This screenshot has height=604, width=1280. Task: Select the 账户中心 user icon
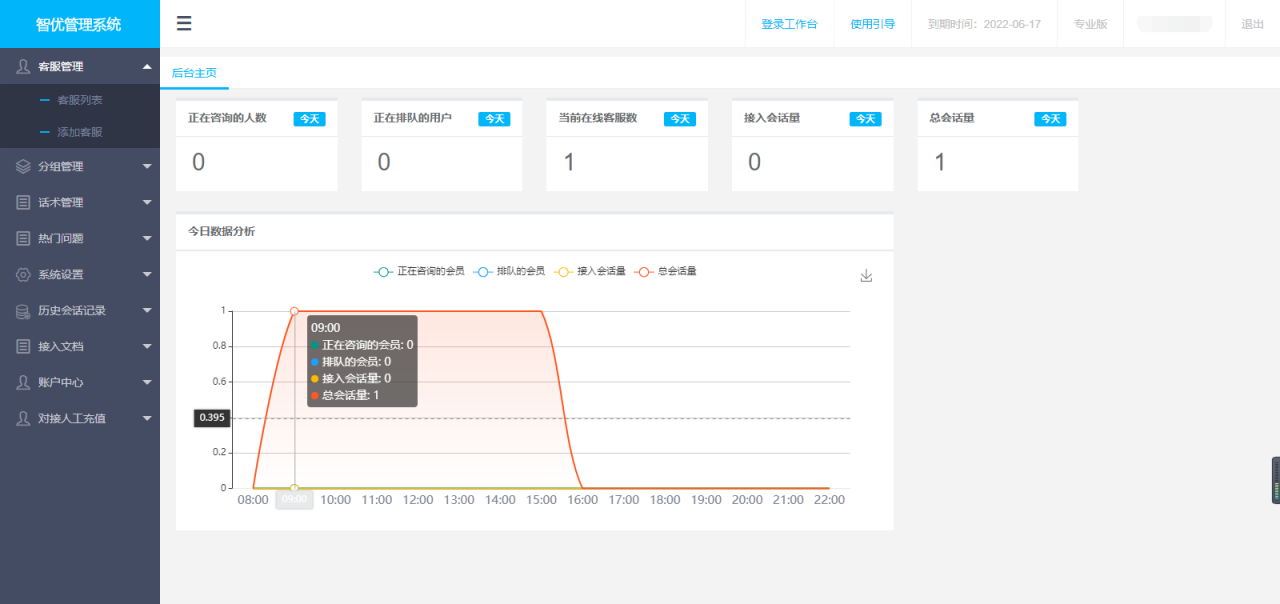[x=22, y=382]
